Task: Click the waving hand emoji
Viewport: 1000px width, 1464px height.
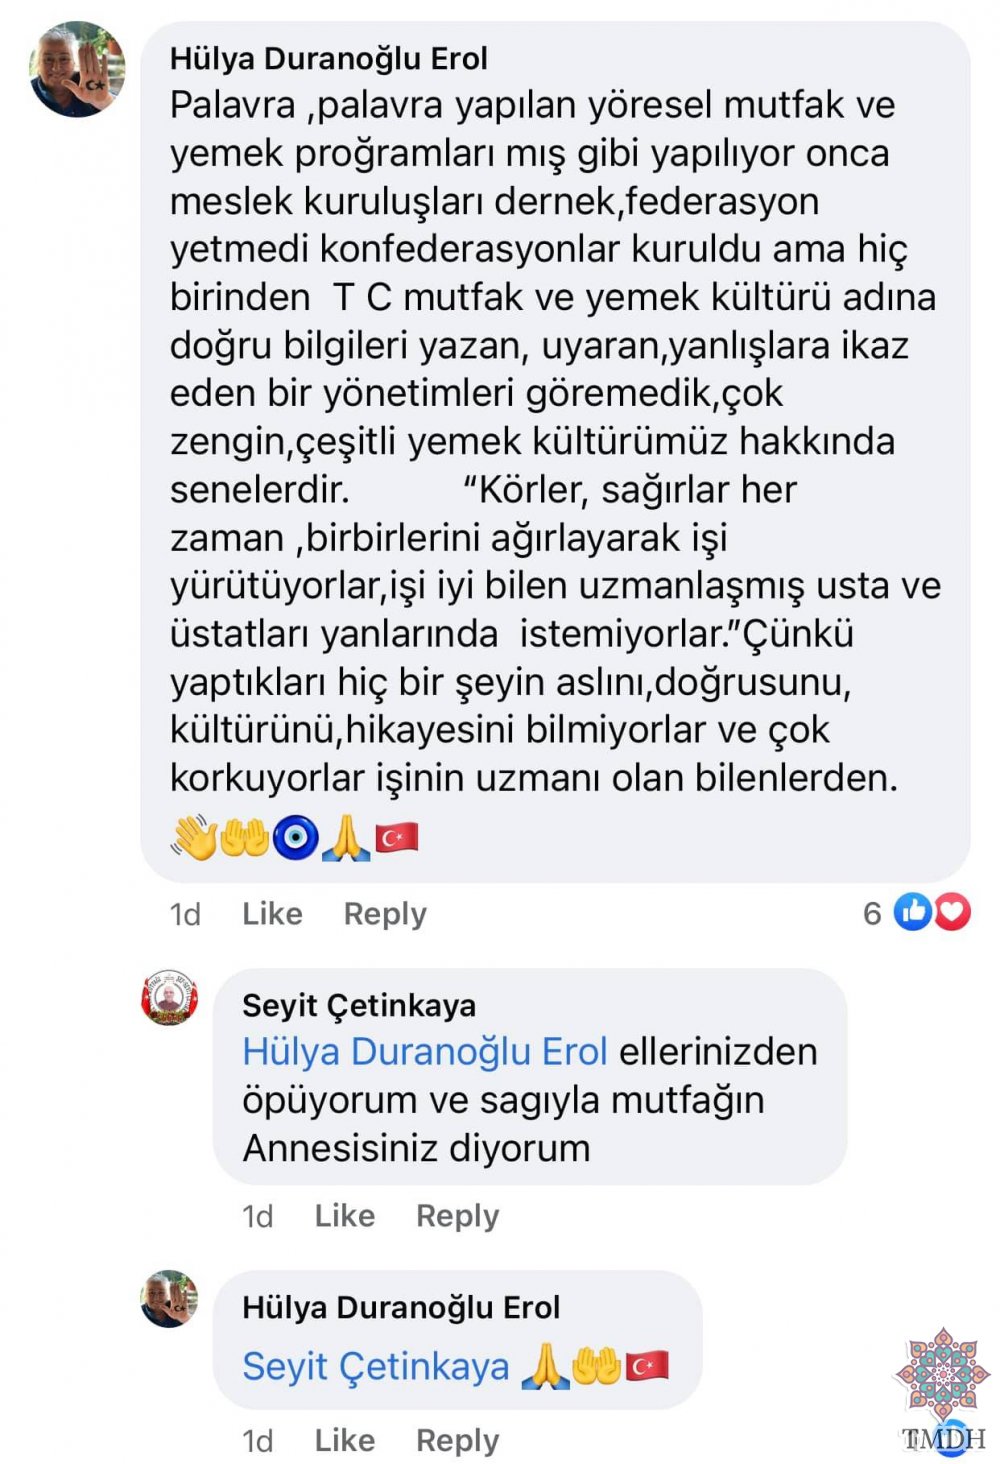Action: (194, 837)
